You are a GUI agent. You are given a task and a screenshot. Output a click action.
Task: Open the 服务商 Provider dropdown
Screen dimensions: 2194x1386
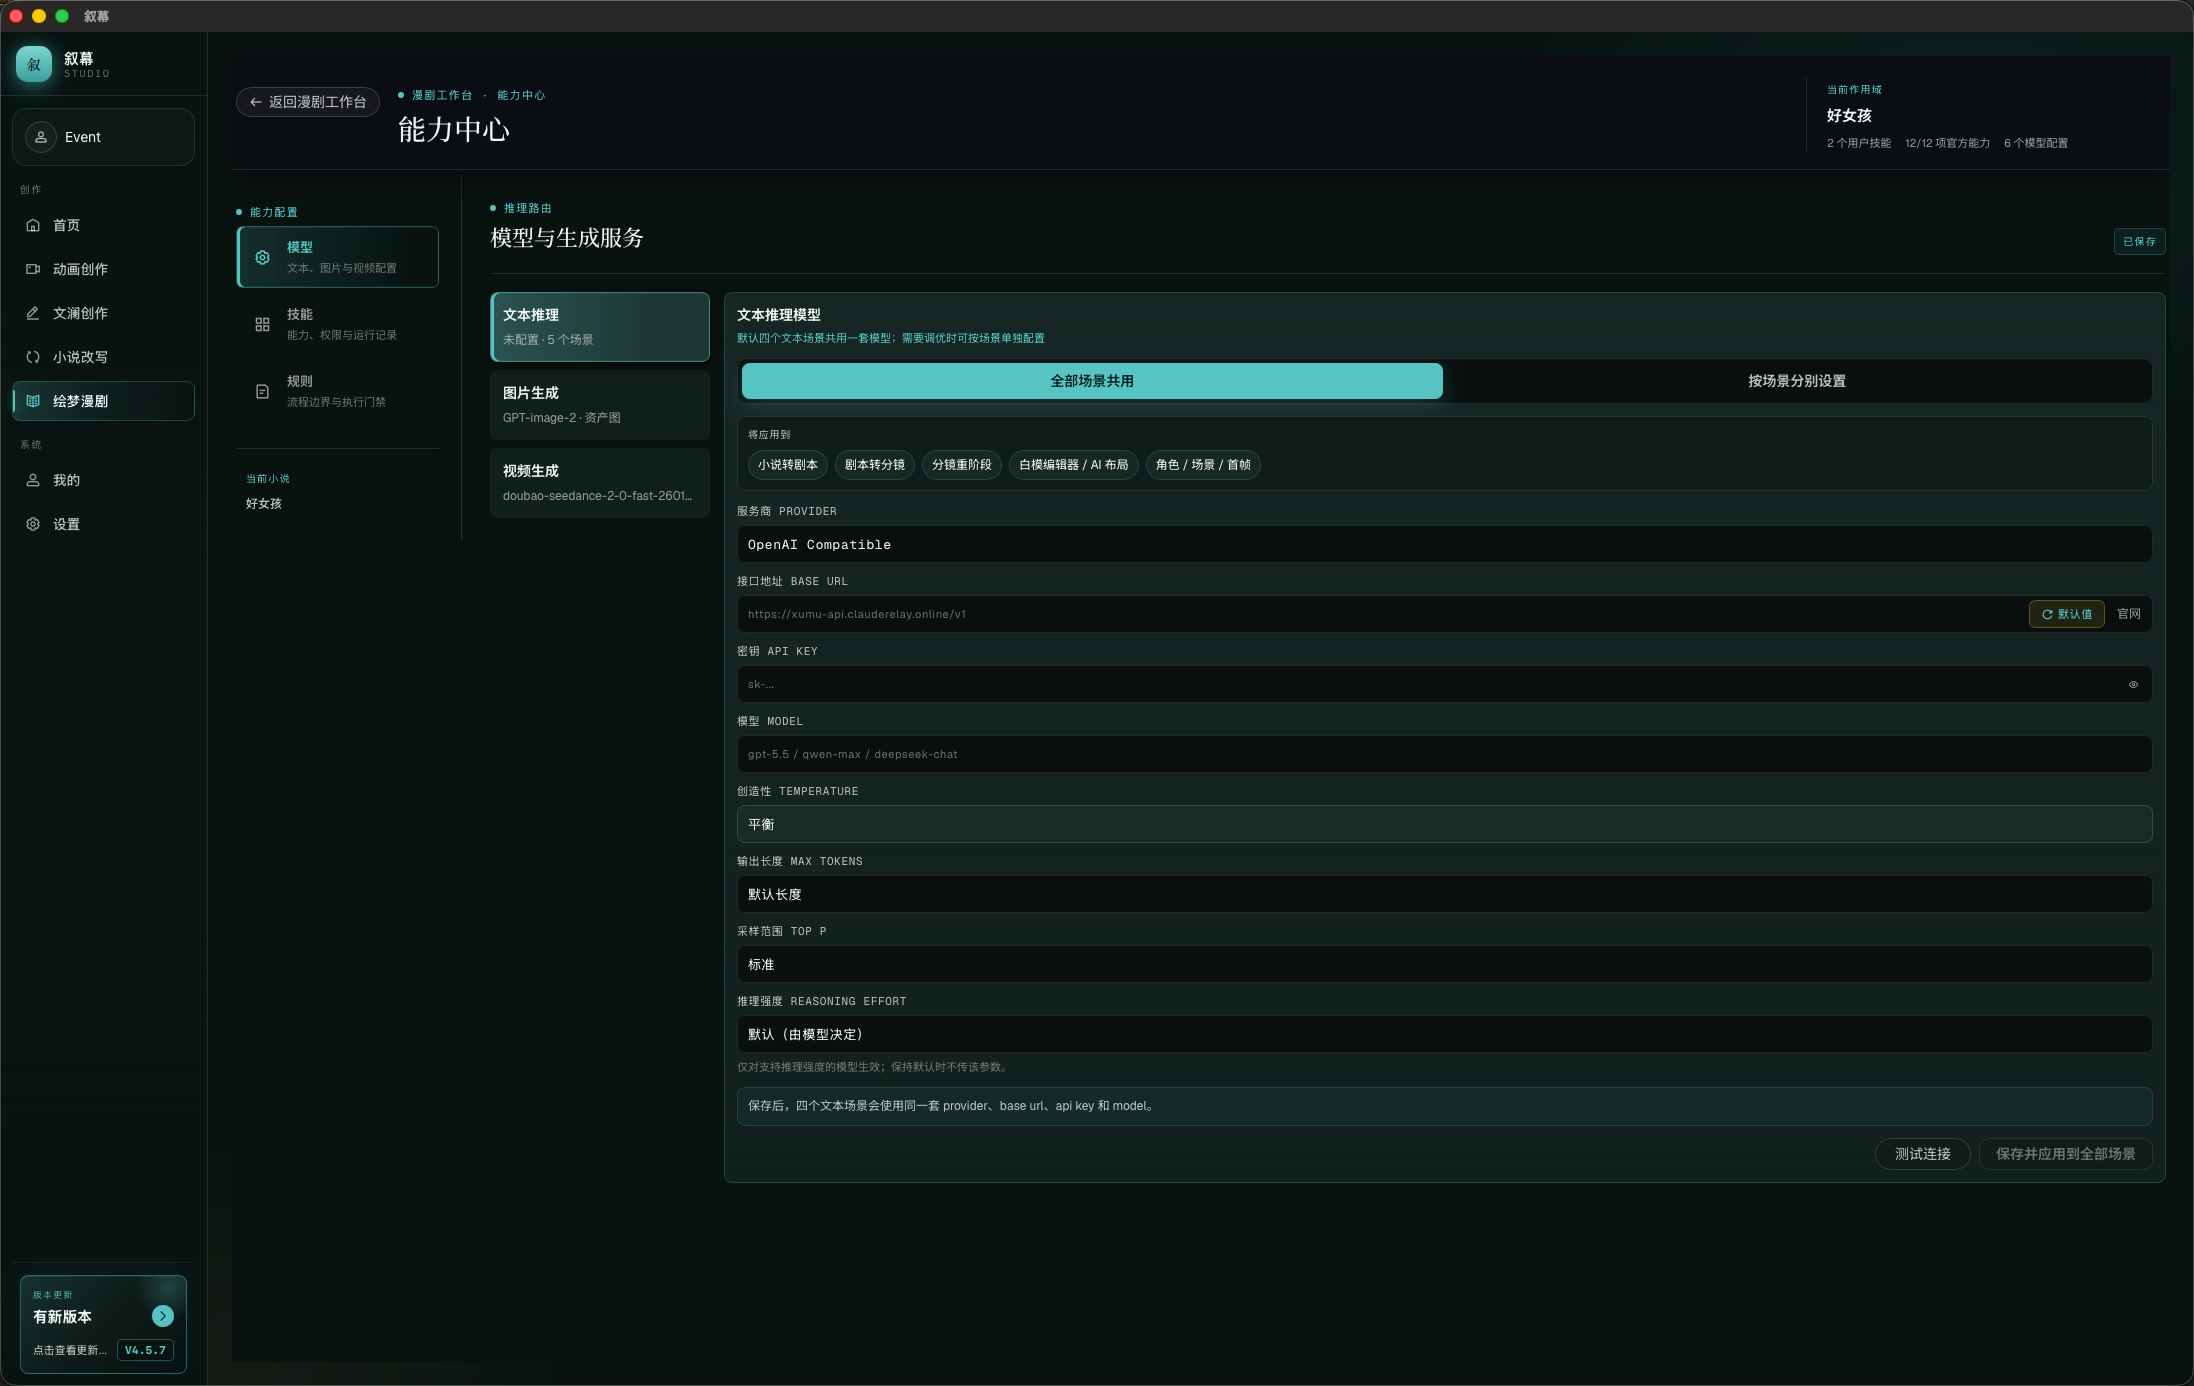click(x=1444, y=544)
